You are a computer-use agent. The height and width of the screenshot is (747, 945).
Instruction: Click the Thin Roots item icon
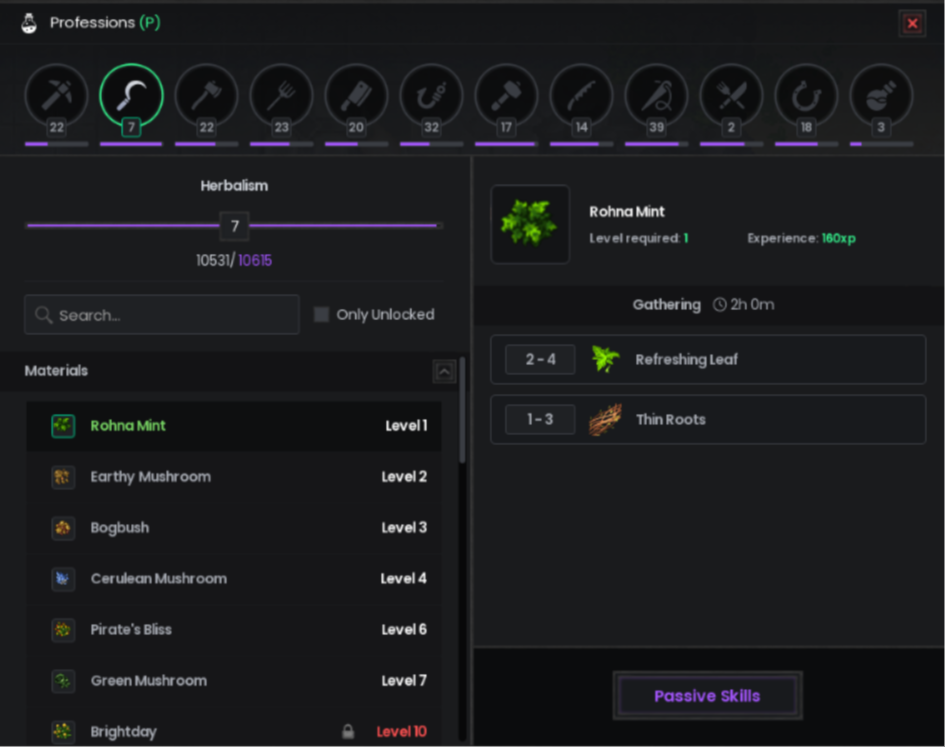click(x=605, y=420)
